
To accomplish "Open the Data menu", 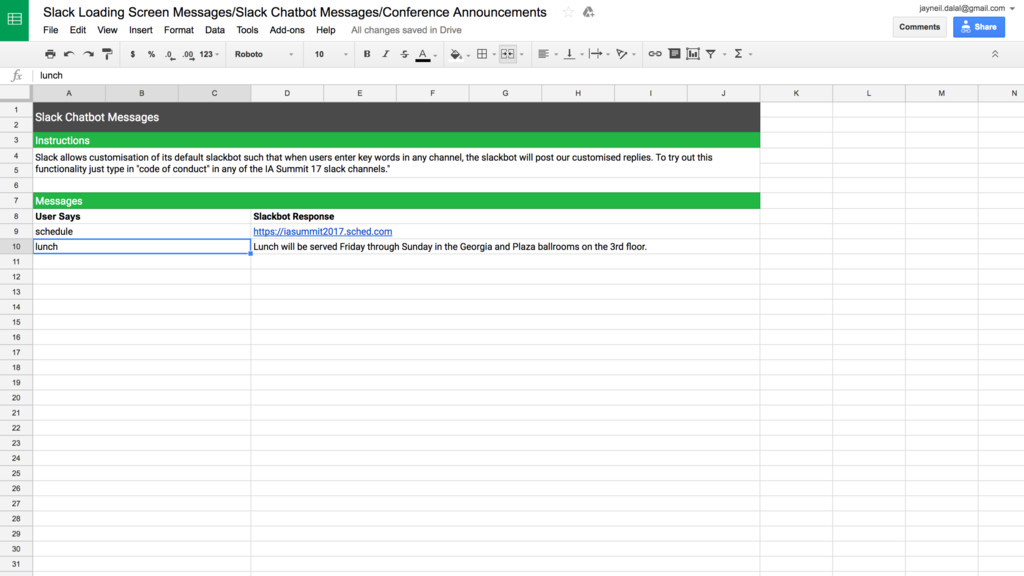I will click(214, 30).
